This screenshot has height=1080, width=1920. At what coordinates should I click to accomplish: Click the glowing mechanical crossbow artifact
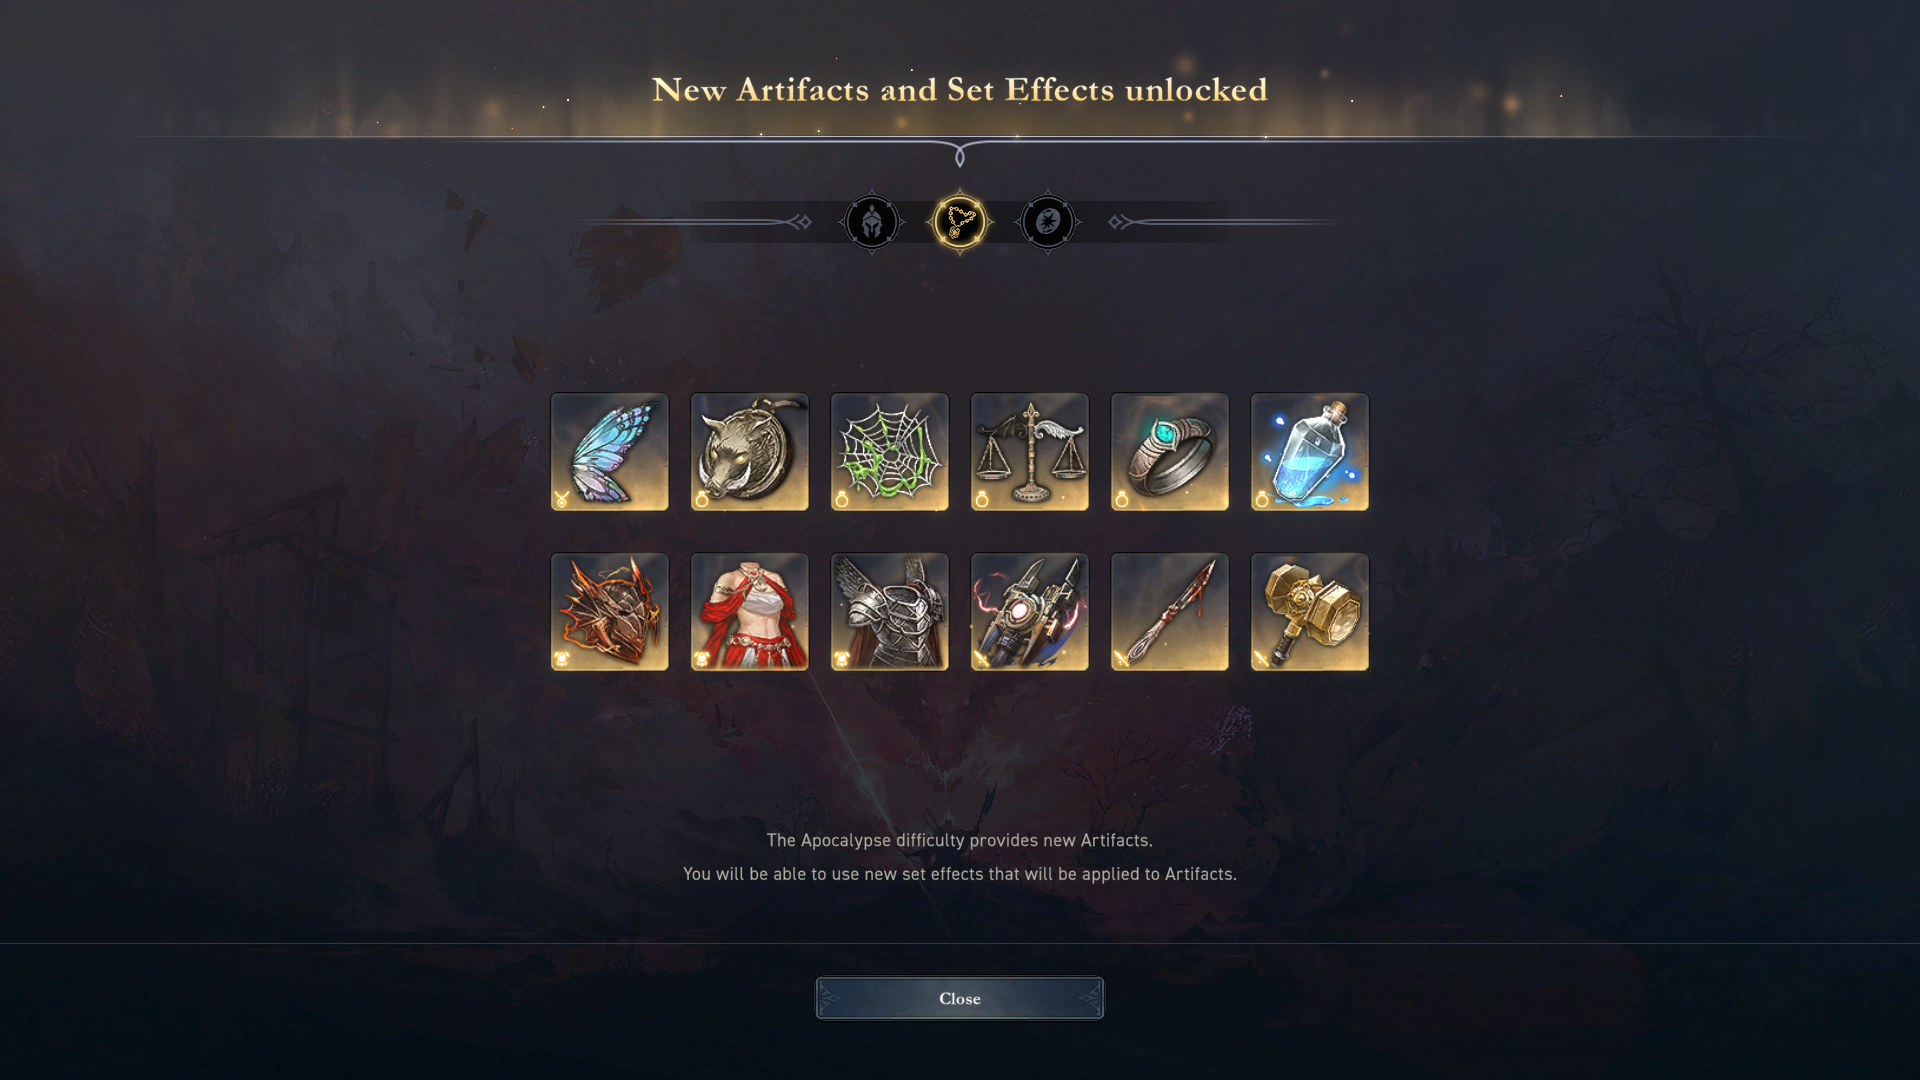click(1029, 612)
